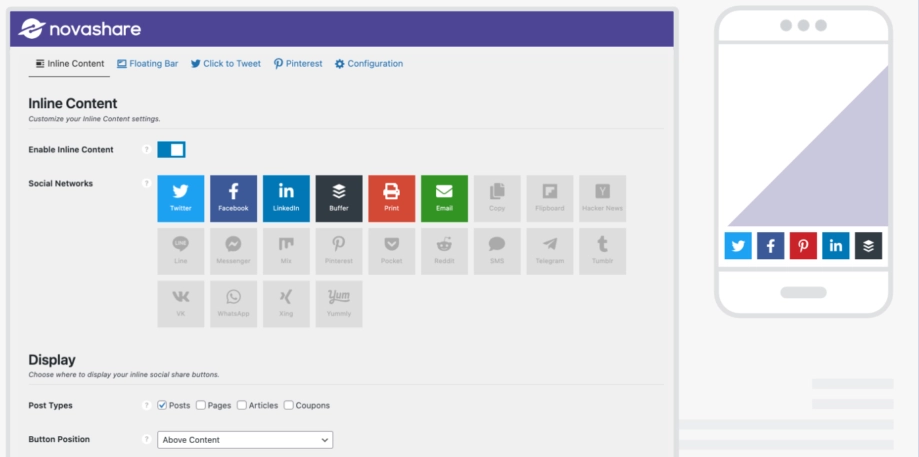
Task: Enable the Mix network tile
Action: pyautogui.click(x=286, y=251)
